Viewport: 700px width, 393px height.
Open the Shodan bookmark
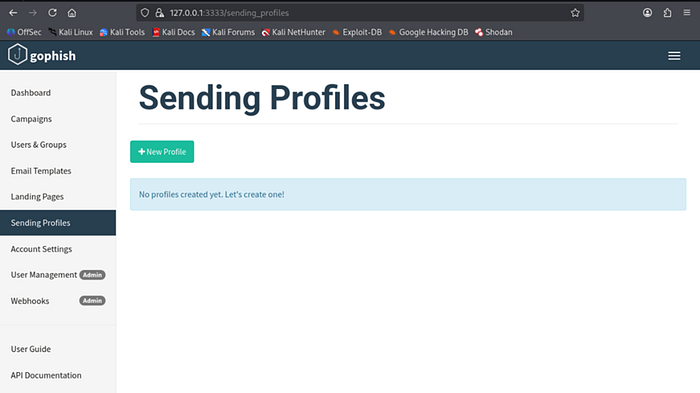pos(494,32)
